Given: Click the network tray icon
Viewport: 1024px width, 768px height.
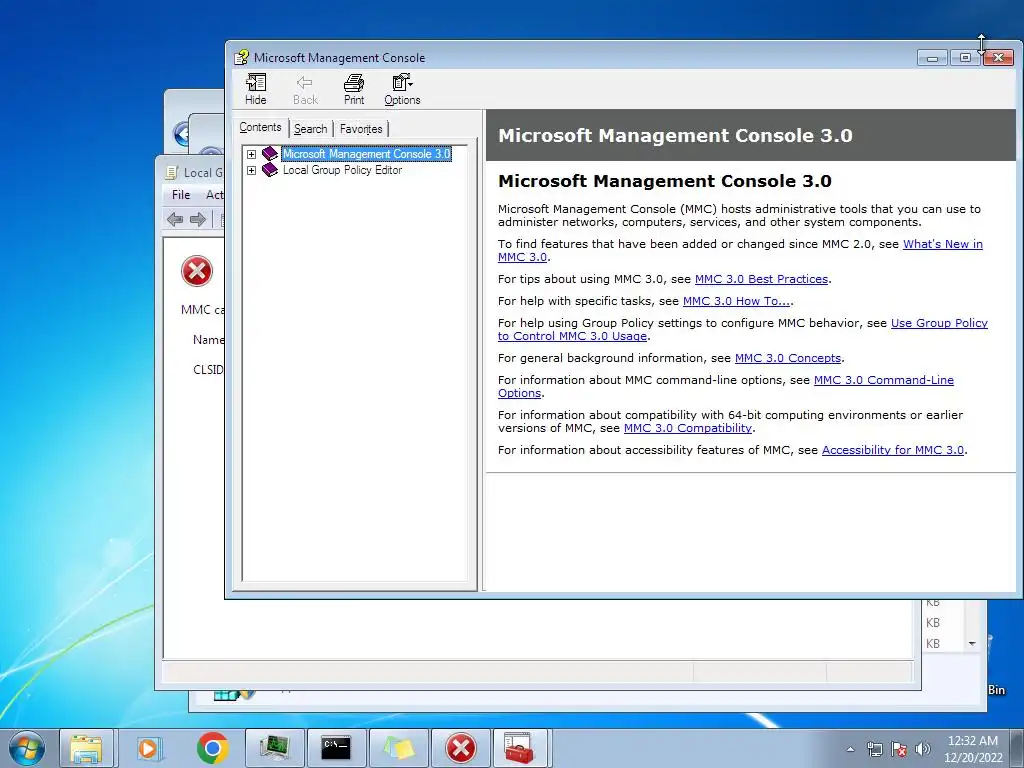Looking at the screenshot, I should (x=874, y=749).
